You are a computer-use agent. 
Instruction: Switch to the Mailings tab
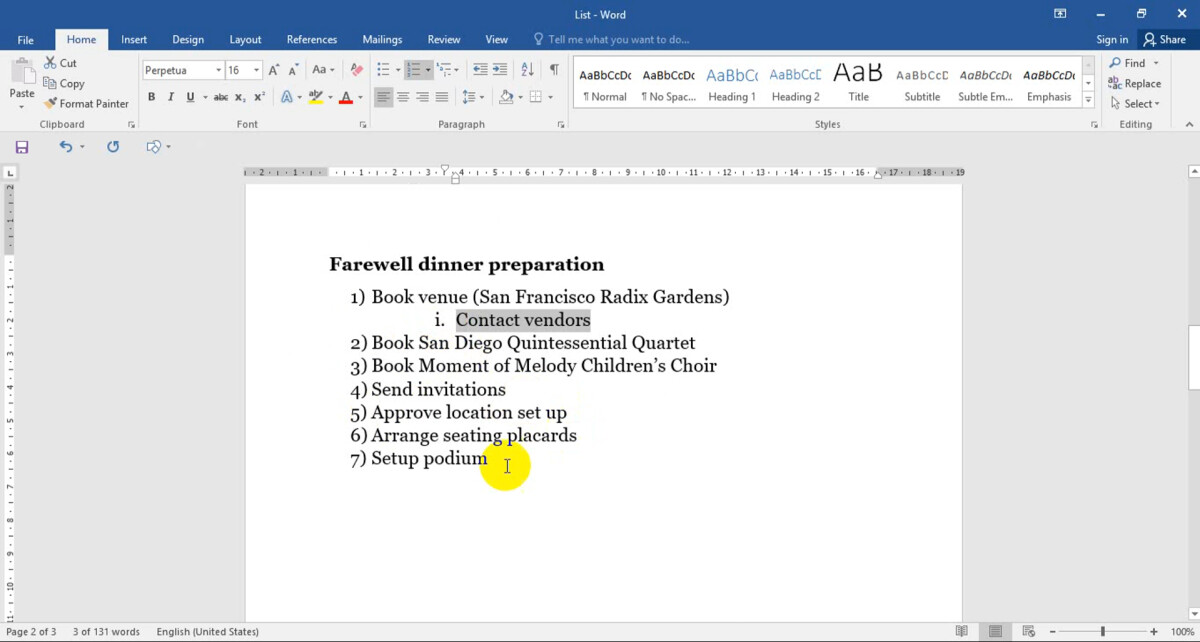(382, 40)
